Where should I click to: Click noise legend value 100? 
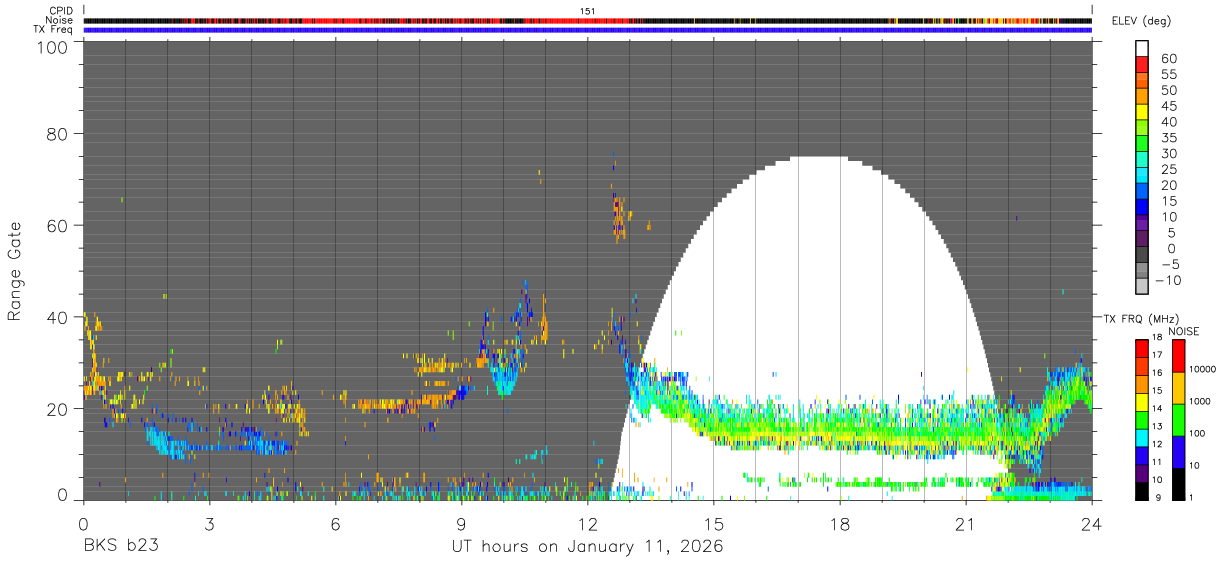(1198, 435)
